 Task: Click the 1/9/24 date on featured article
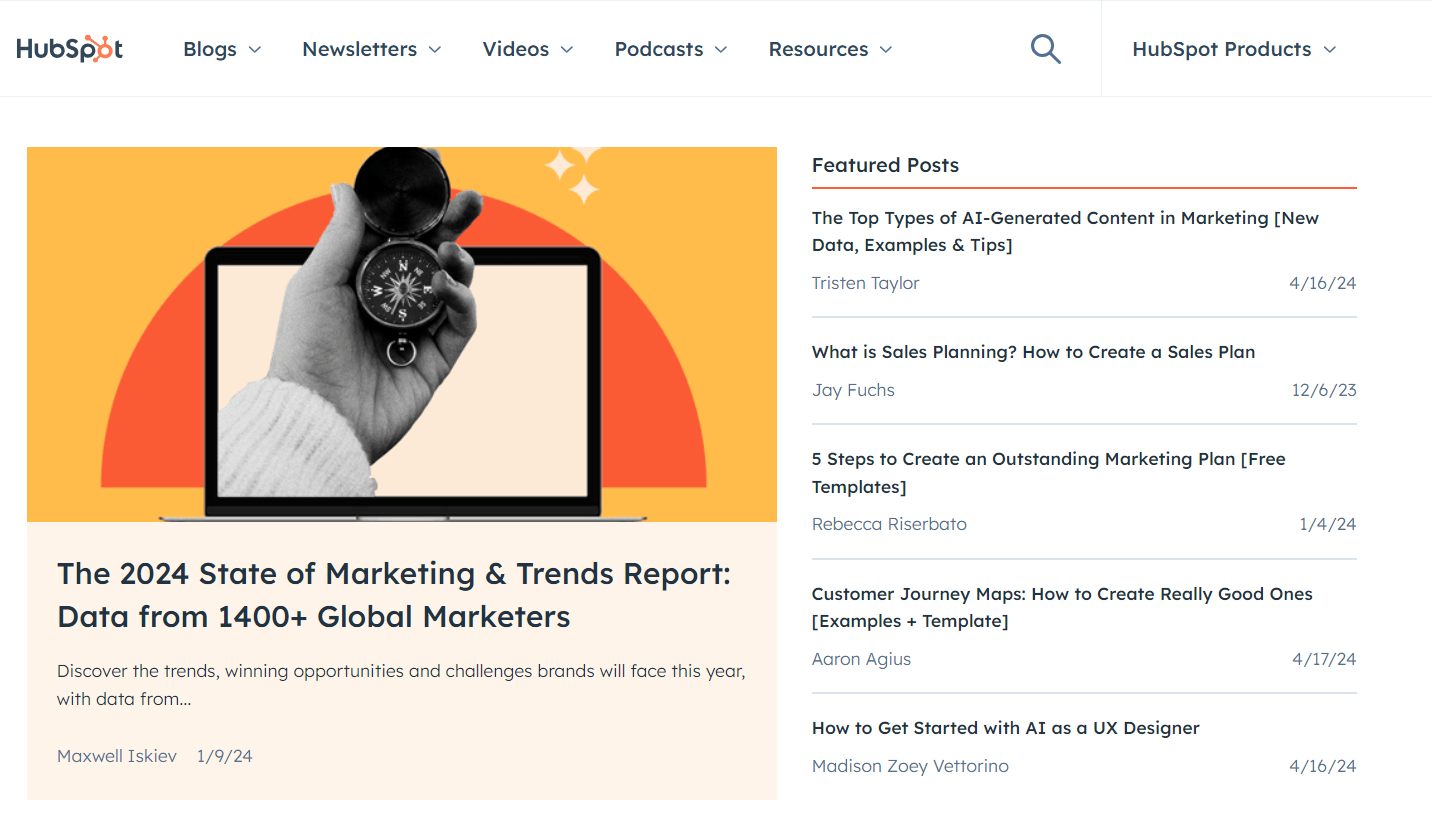point(224,756)
